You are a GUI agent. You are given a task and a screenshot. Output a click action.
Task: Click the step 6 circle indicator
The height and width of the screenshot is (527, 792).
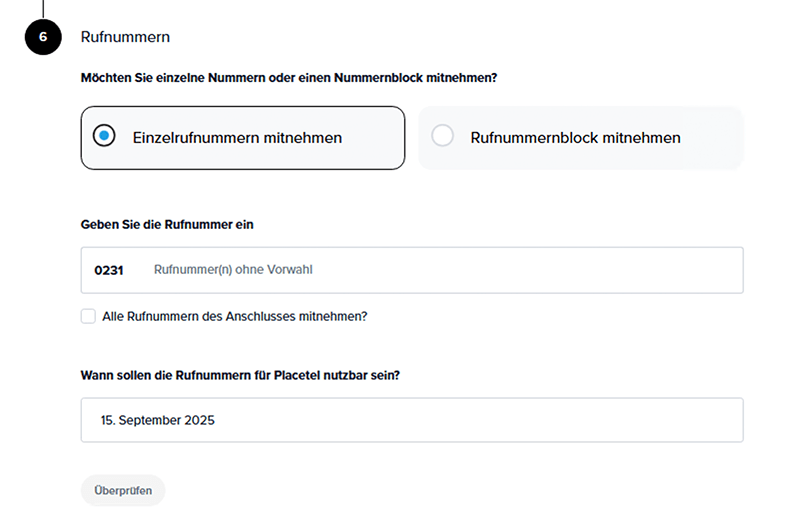coord(43,37)
